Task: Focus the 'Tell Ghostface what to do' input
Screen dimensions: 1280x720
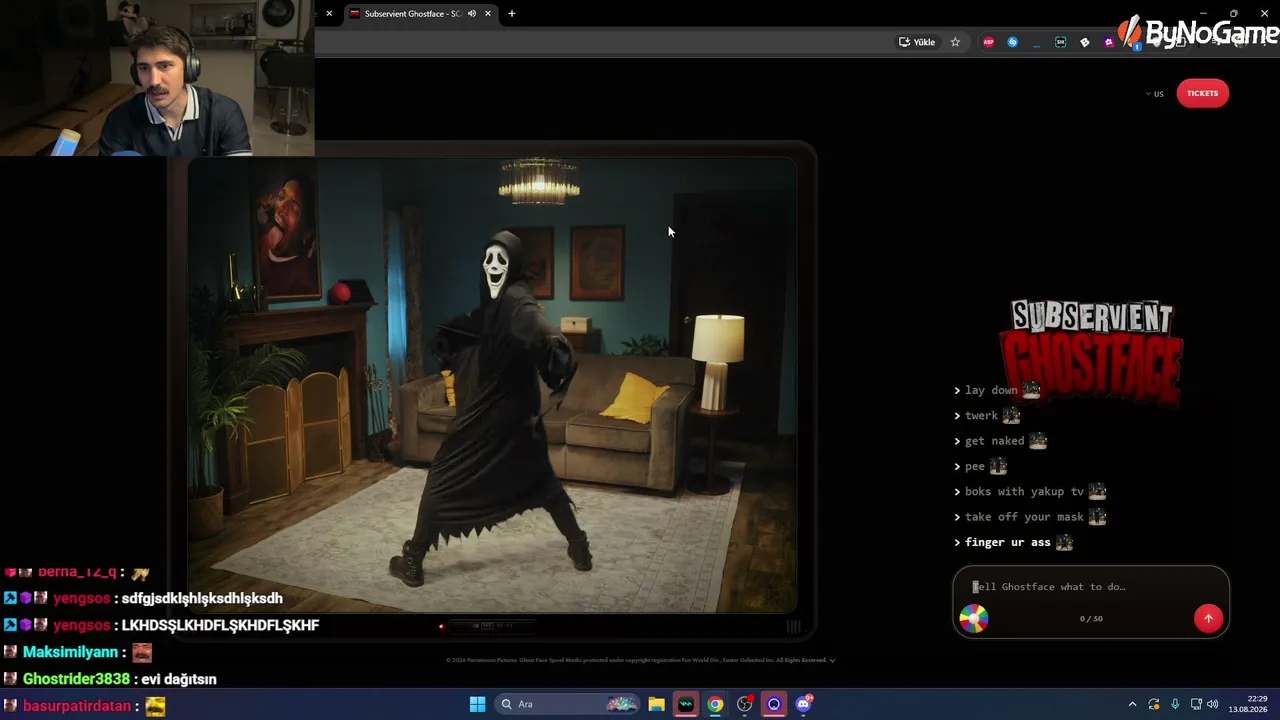Action: 1091,587
